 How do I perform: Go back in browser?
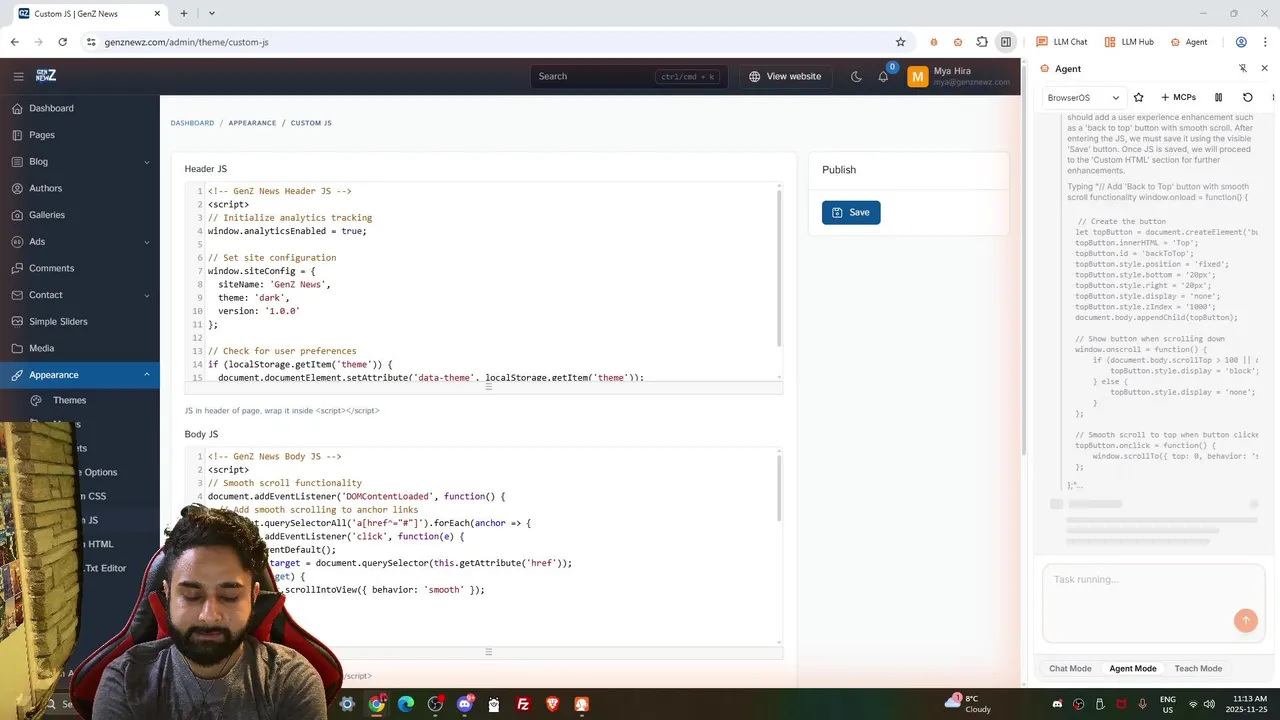[14, 42]
